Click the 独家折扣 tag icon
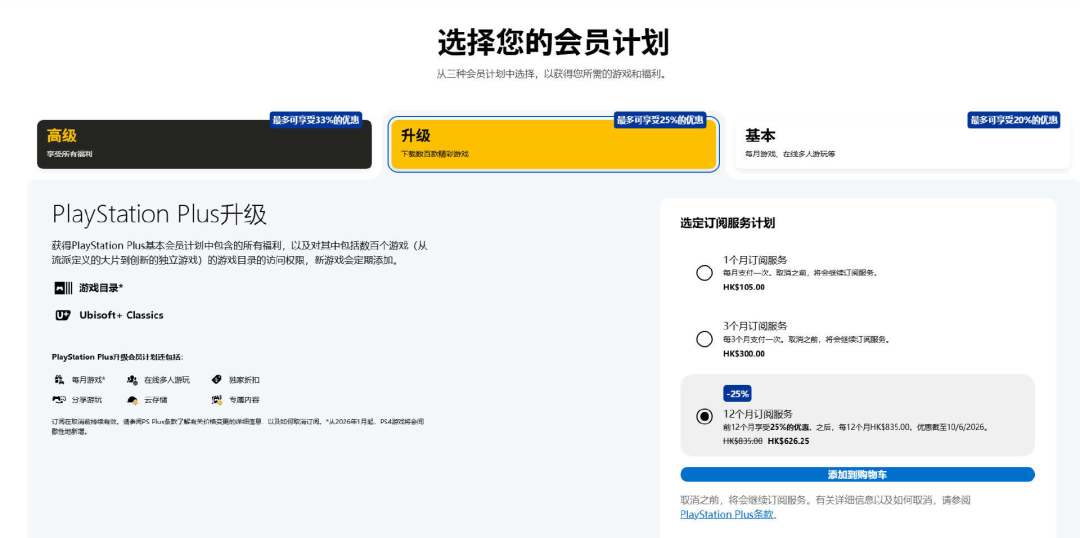Screen dimensions: 1080x538 pos(216,380)
